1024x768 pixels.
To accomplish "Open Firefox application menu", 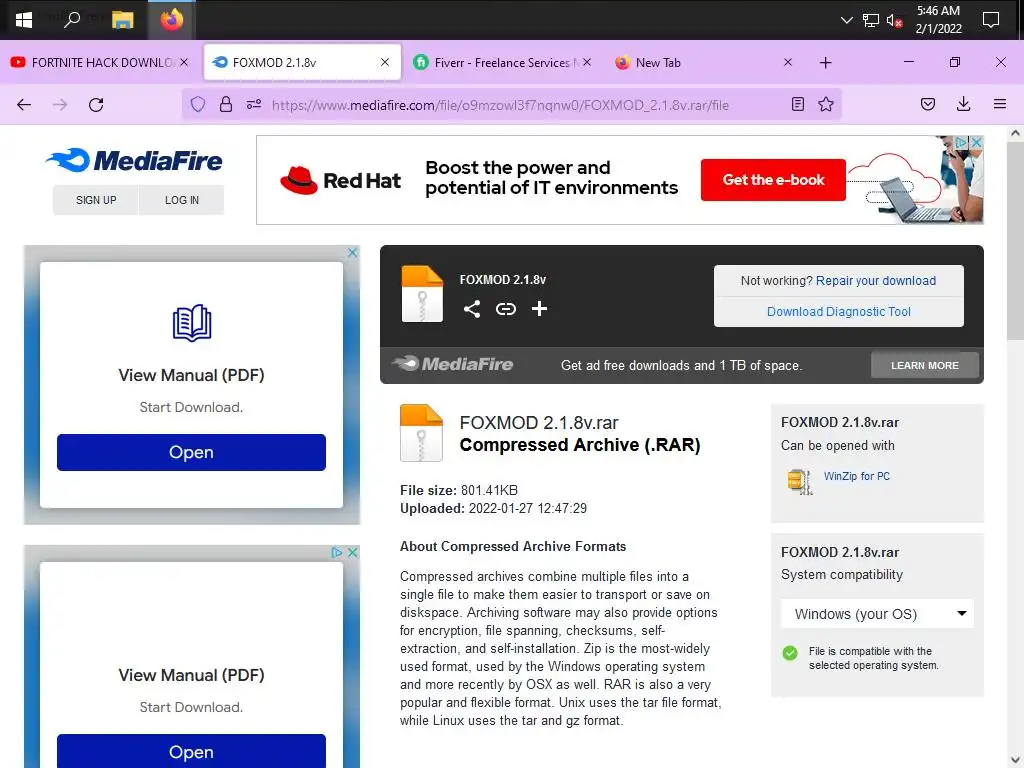I will [1000, 104].
